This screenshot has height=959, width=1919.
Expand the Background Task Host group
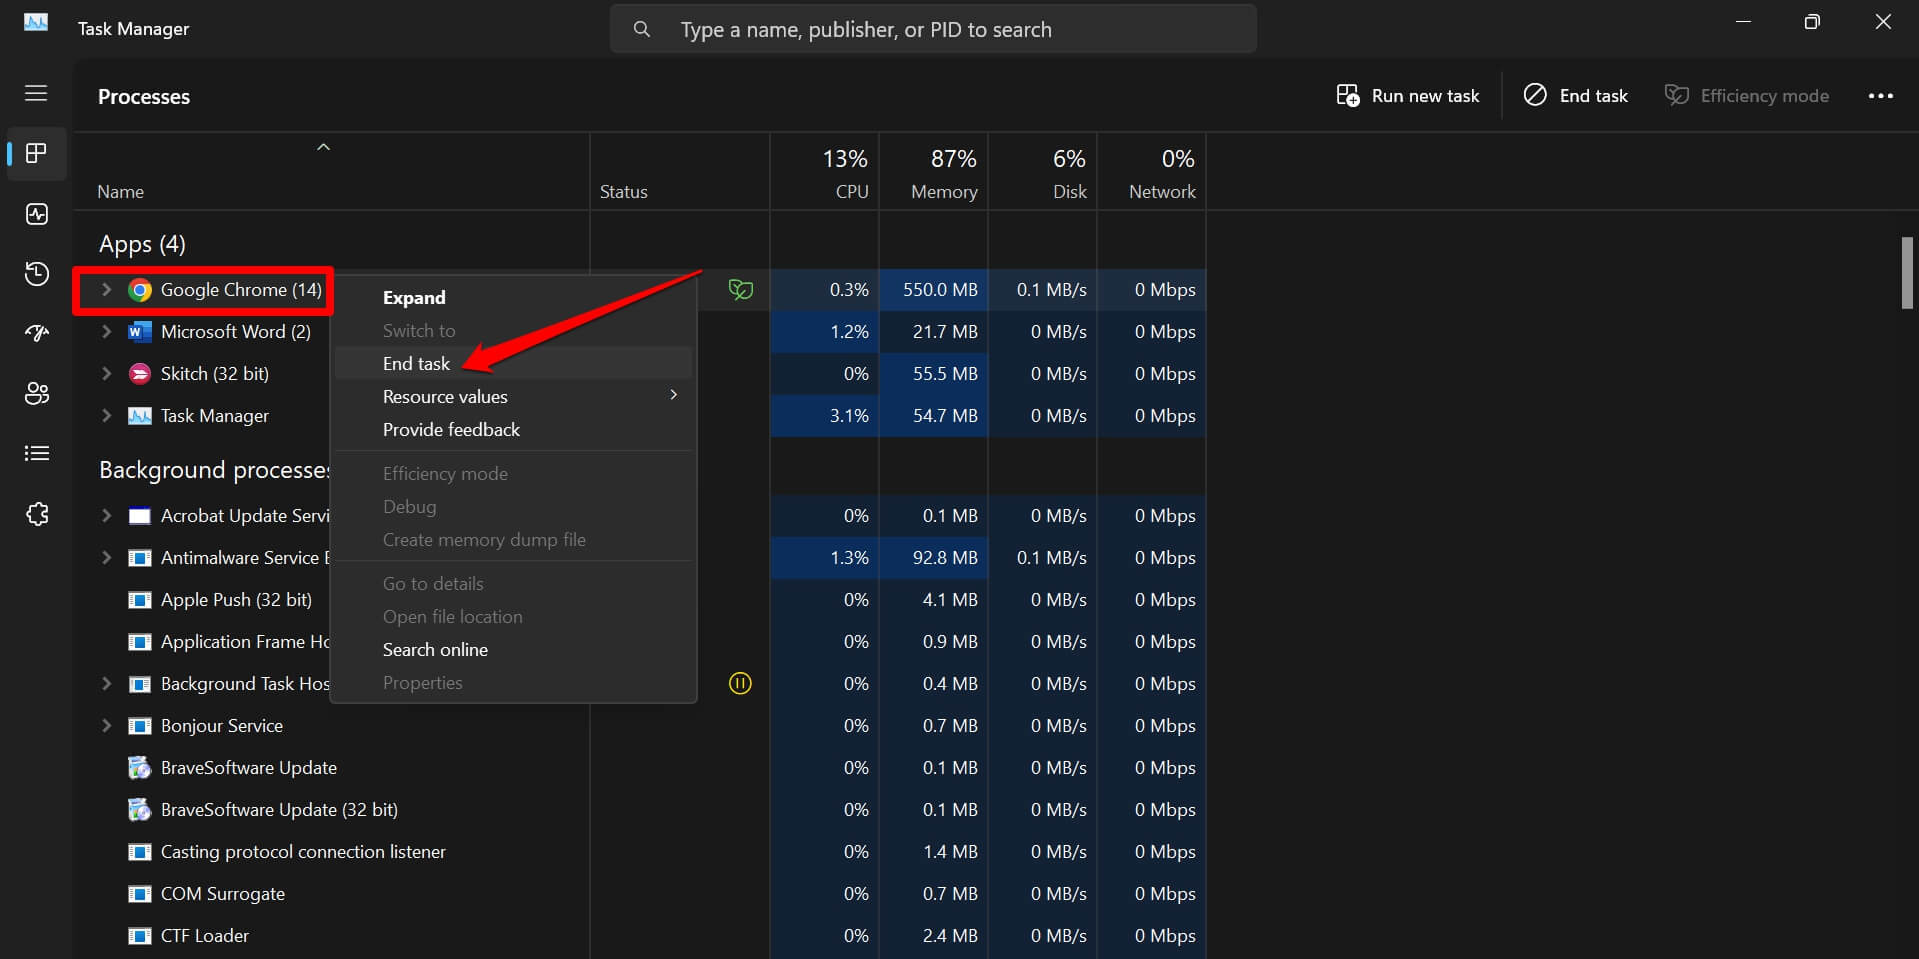click(106, 684)
